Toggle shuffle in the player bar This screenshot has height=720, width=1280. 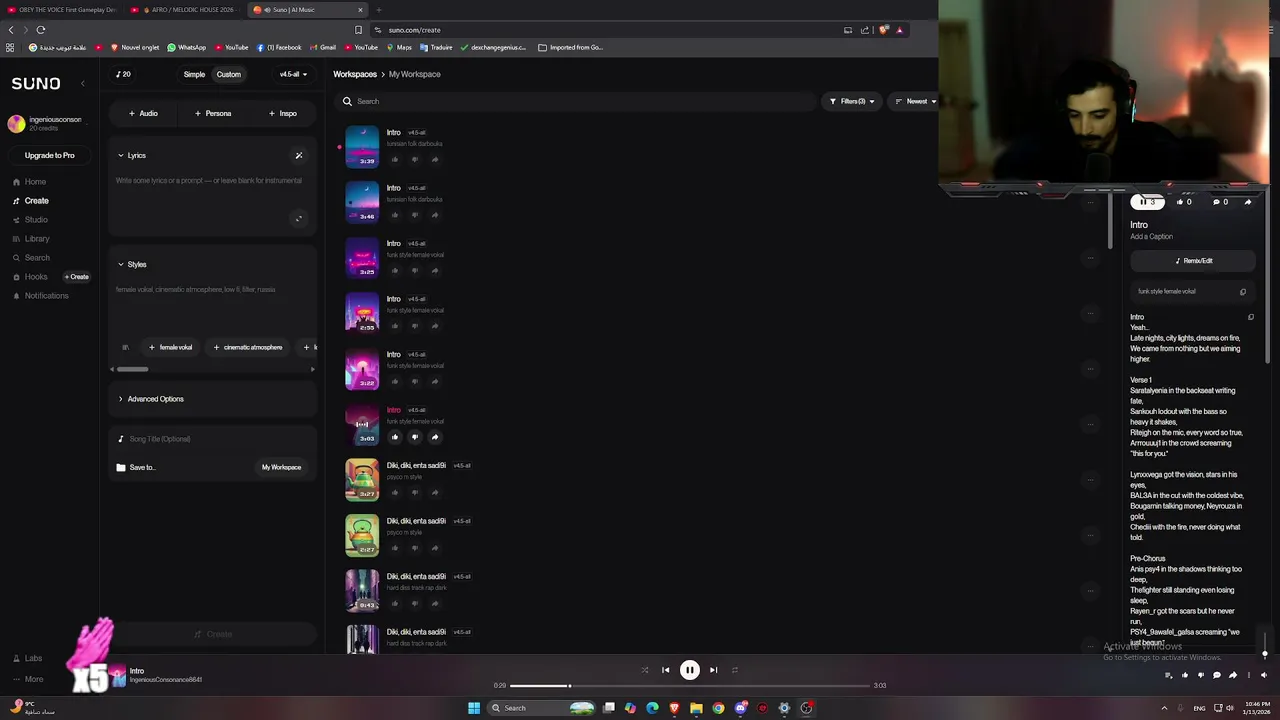(x=644, y=670)
